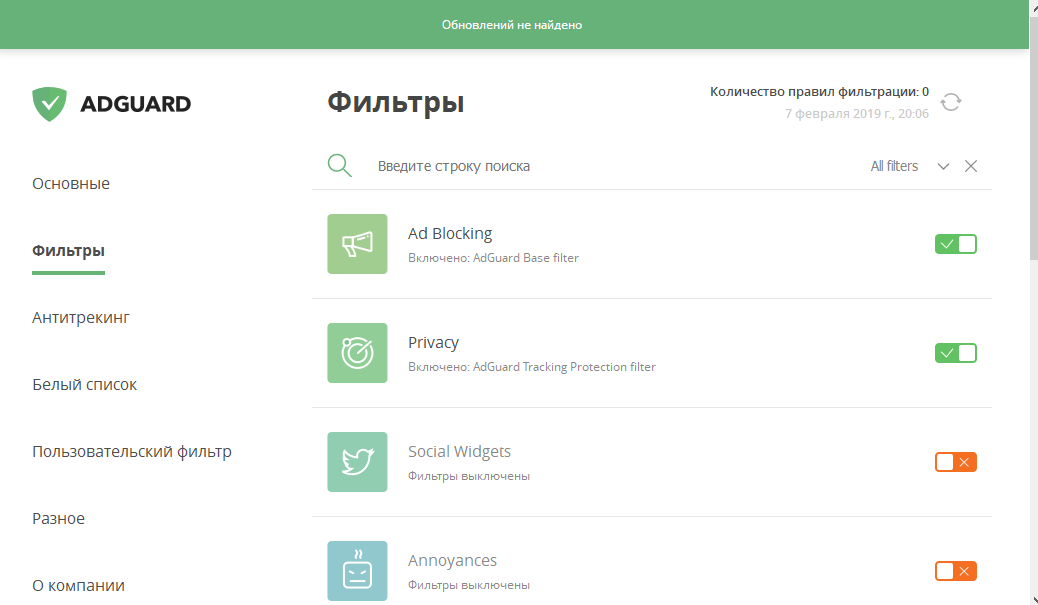
Task: Open the Ad Blocking megaphone icon
Action: [357, 244]
